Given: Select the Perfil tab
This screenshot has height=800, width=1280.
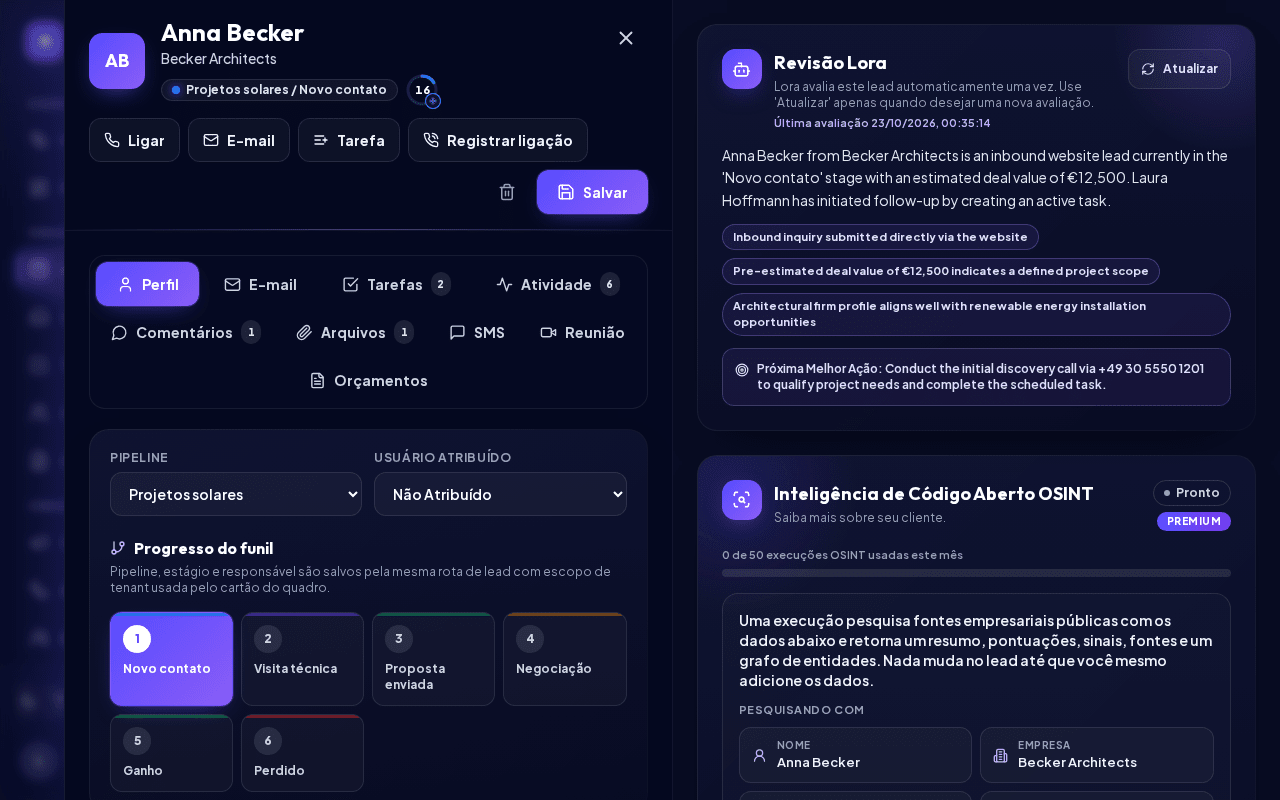Looking at the screenshot, I should tap(148, 284).
